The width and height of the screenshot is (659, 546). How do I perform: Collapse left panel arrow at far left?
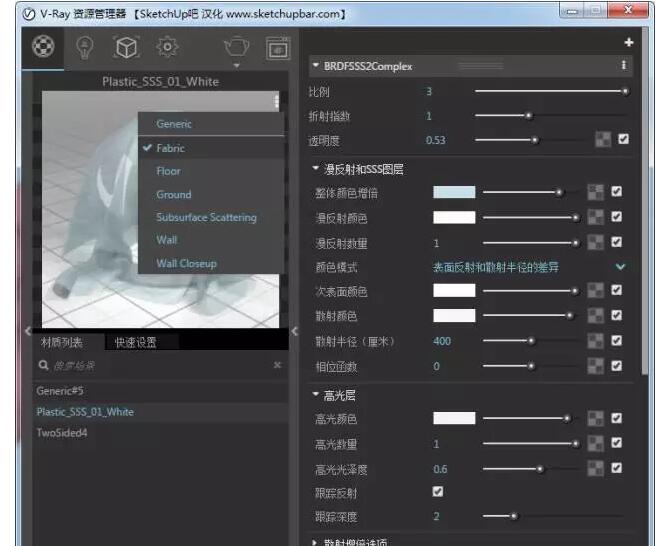tap(28, 331)
